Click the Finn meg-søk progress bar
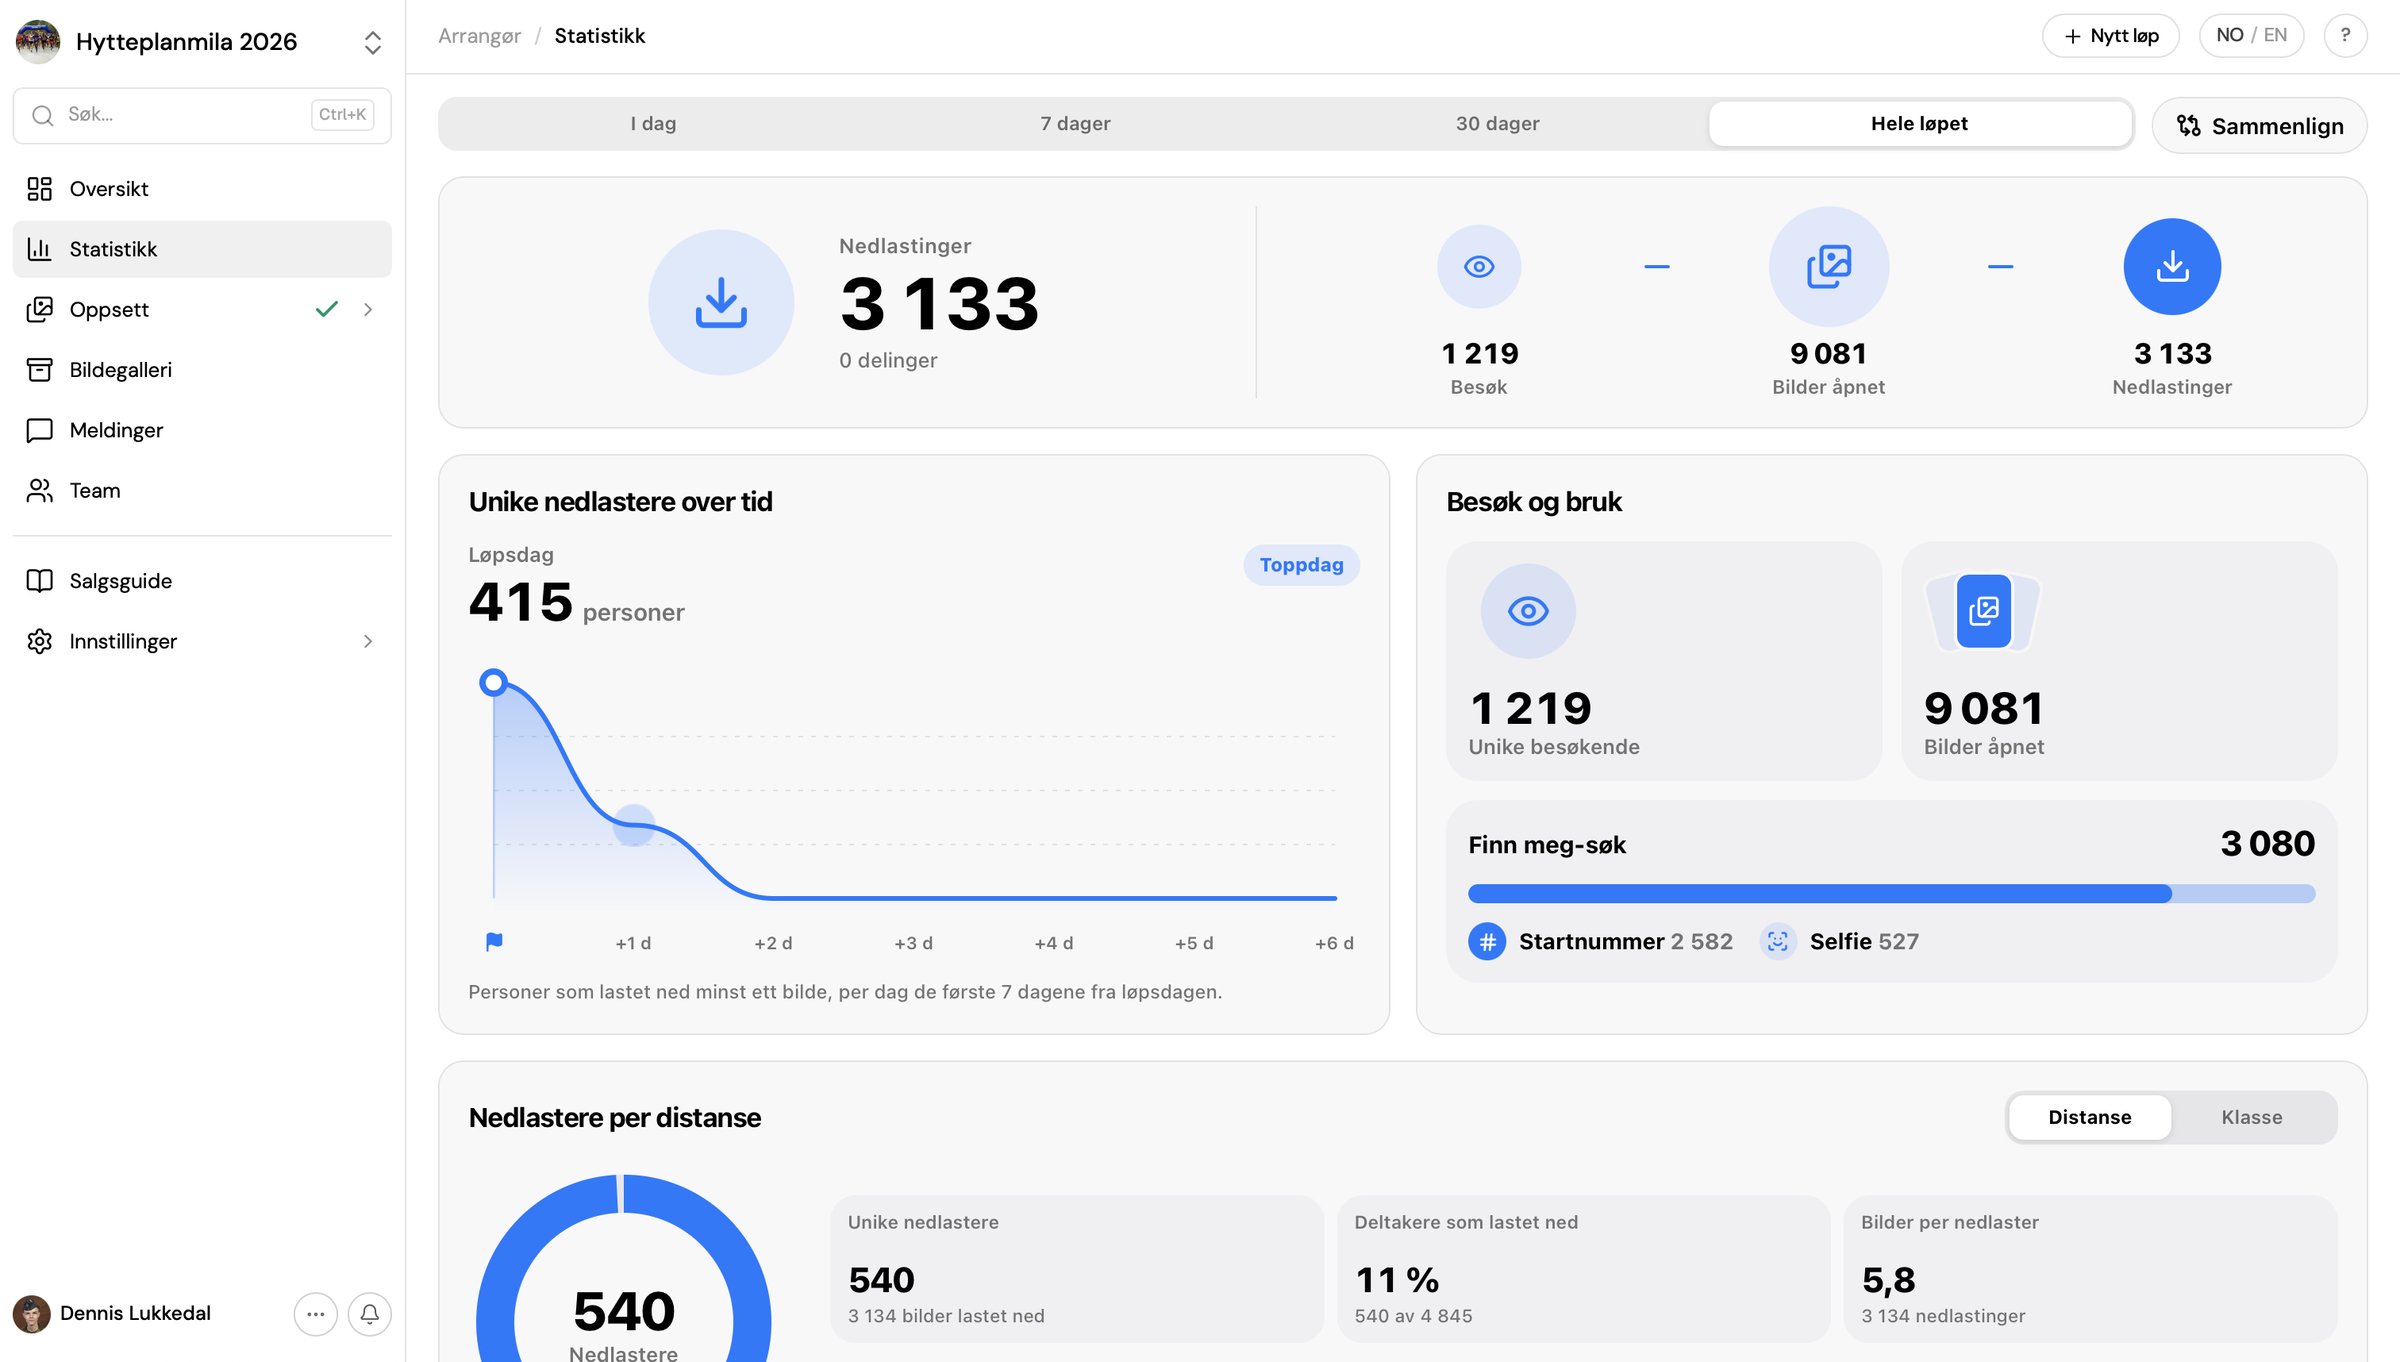 1891,894
